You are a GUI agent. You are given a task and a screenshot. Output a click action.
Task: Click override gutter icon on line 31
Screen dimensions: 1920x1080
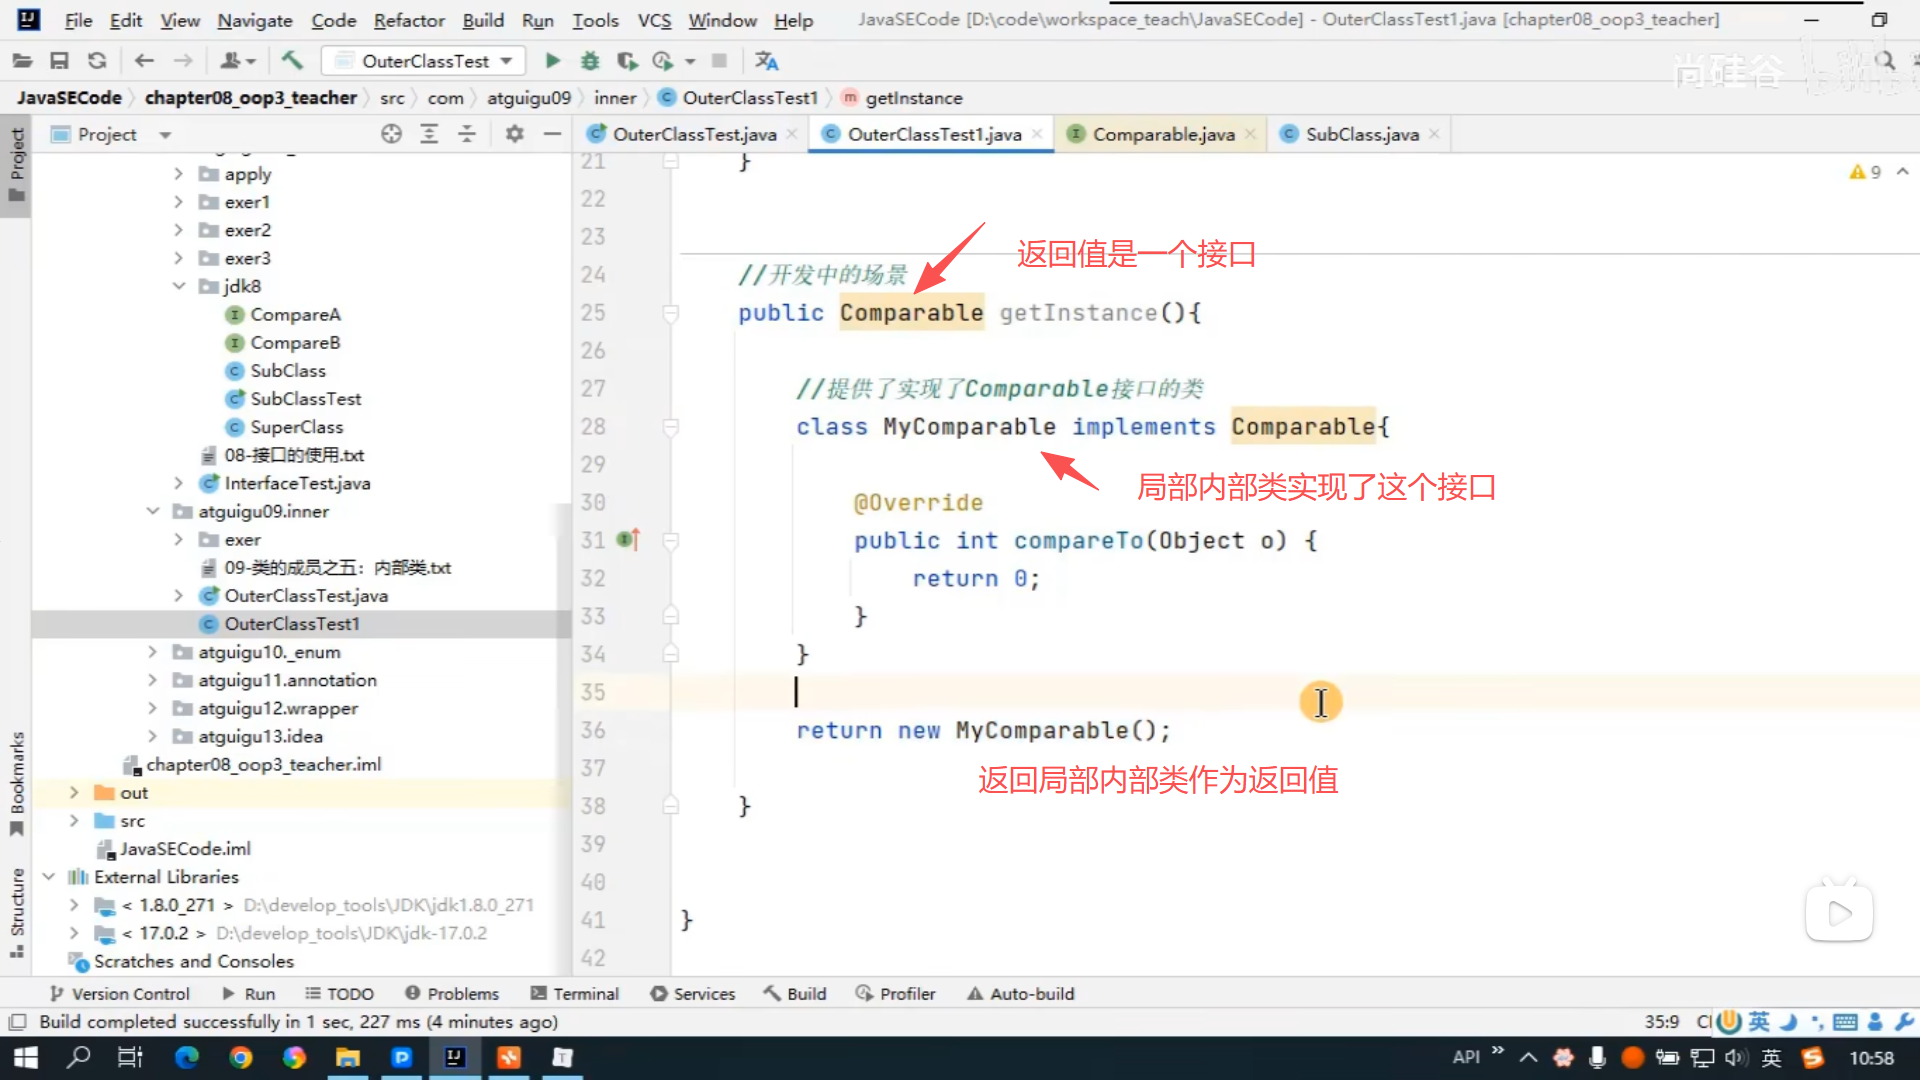(628, 540)
